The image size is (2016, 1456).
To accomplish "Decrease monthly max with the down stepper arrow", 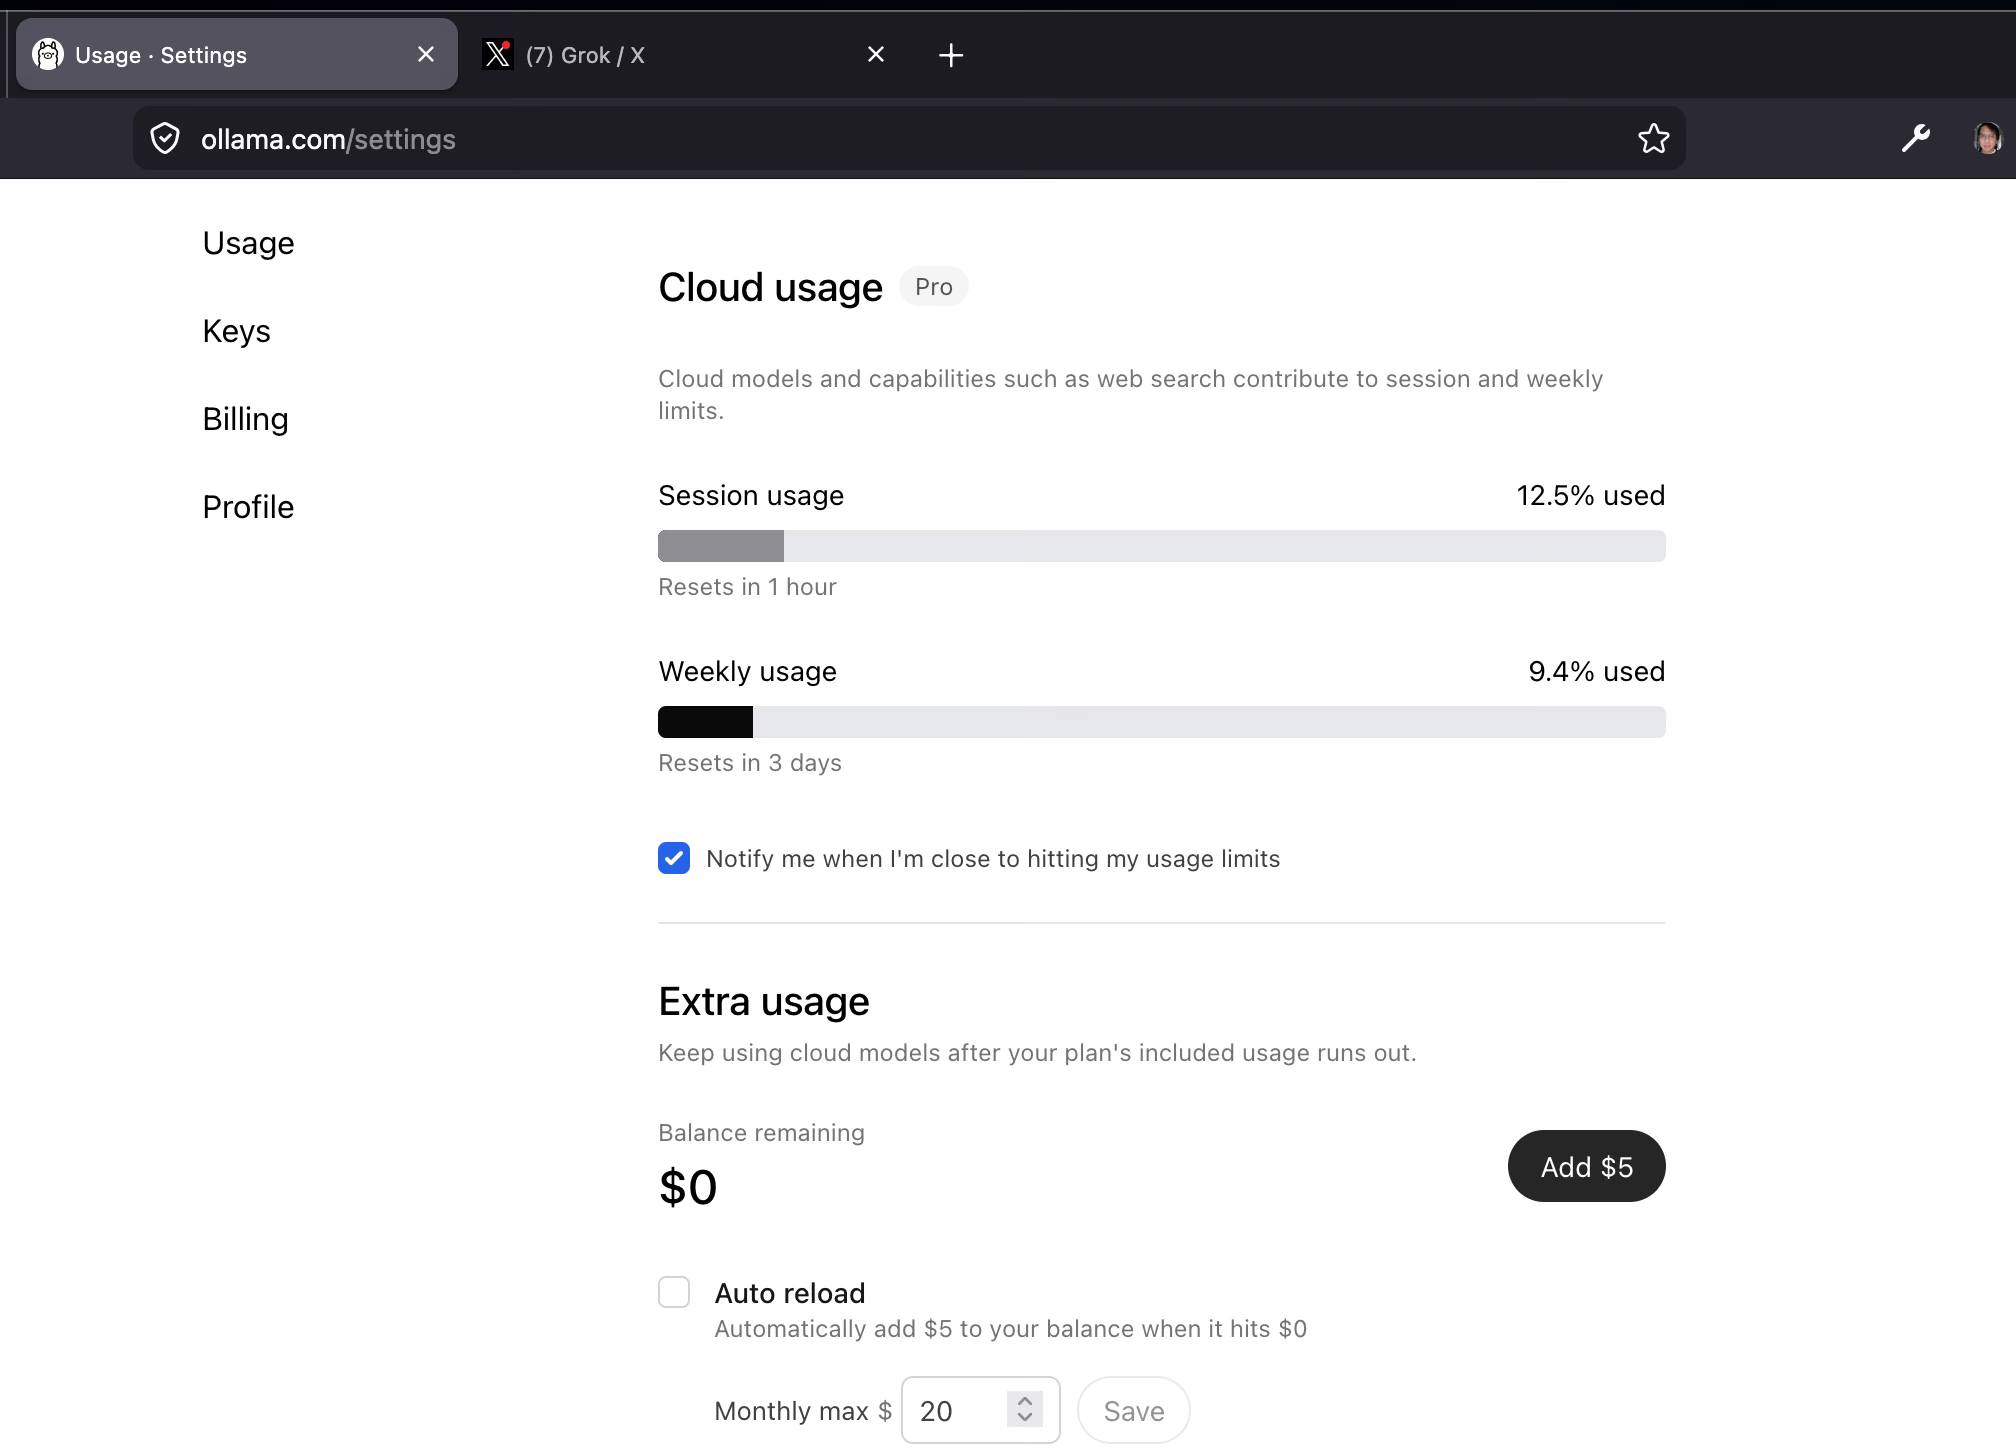I will click(x=1025, y=1418).
